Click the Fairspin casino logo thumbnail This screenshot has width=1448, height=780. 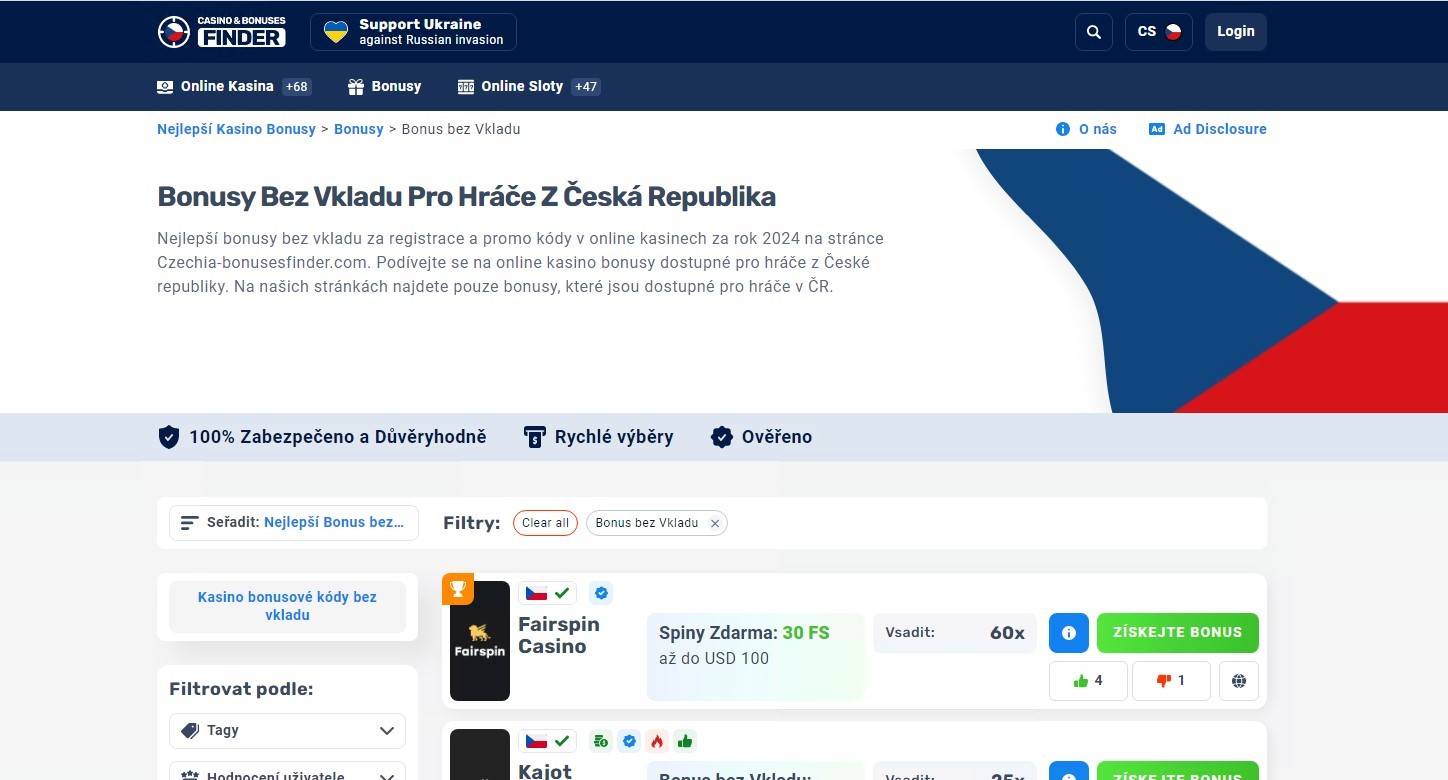click(480, 641)
